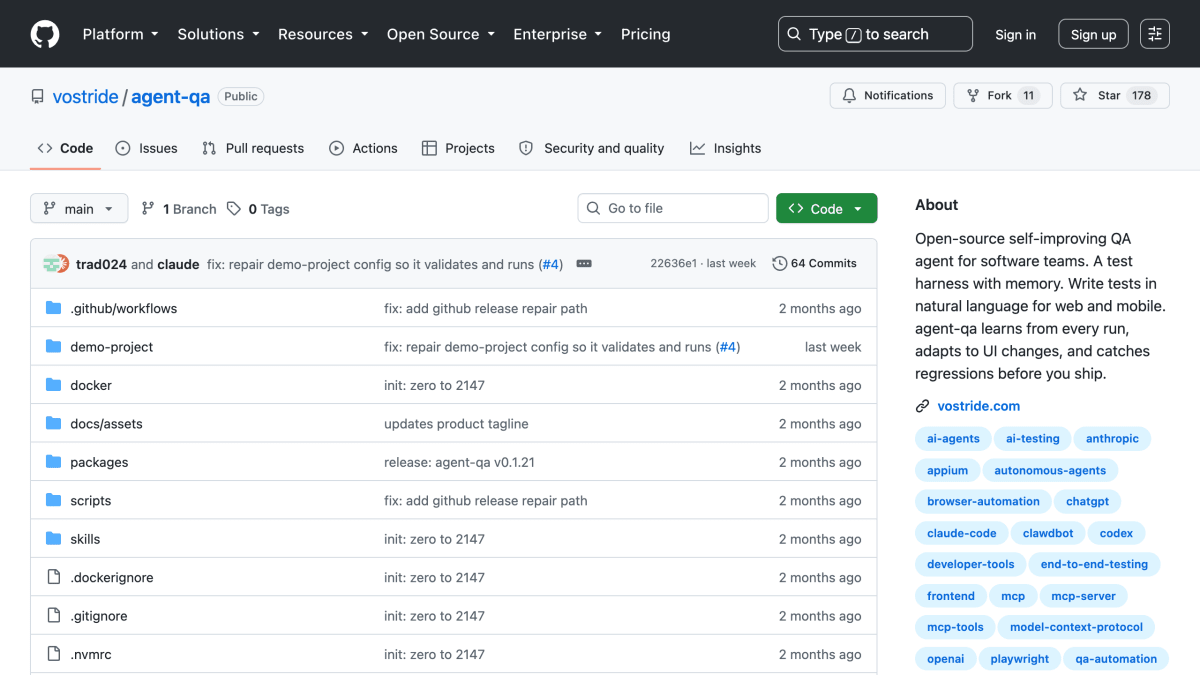Image resolution: width=1200 pixels, height=675 pixels.
Task: Open the demo-project folder icon
Action: point(54,347)
